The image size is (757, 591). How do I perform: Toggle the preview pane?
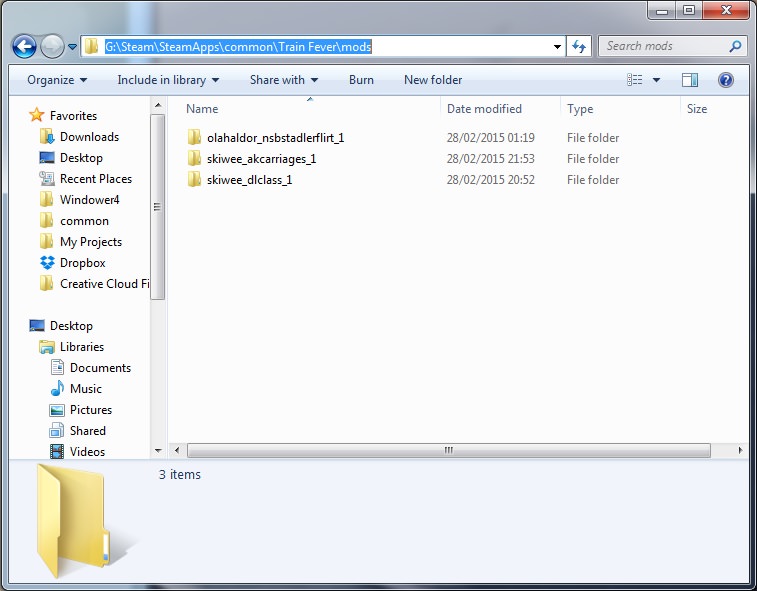690,80
